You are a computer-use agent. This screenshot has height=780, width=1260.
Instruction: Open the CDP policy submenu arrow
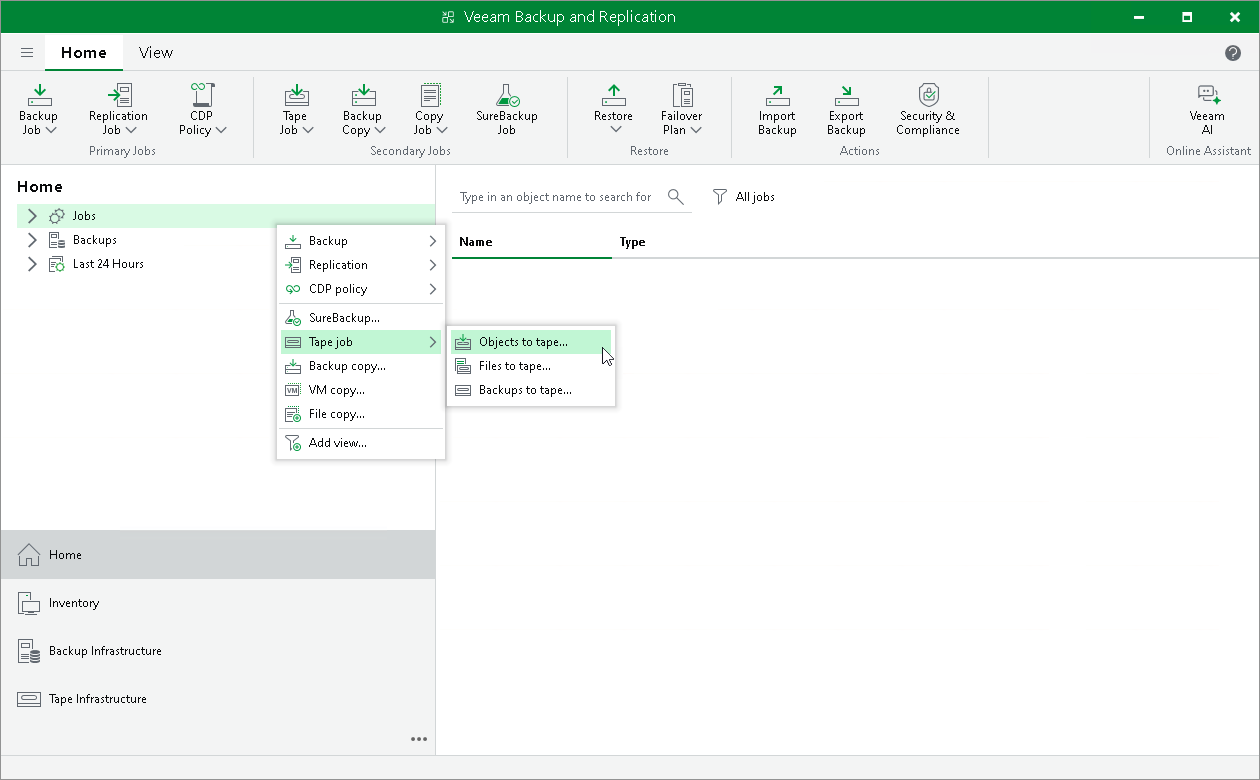(x=433, y=289)
